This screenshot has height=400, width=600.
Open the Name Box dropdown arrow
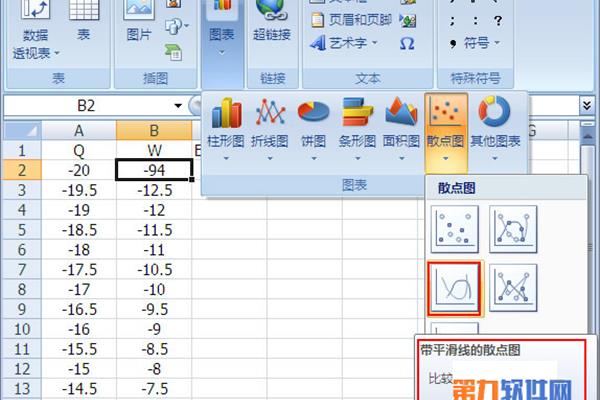(x=178, y=106)
